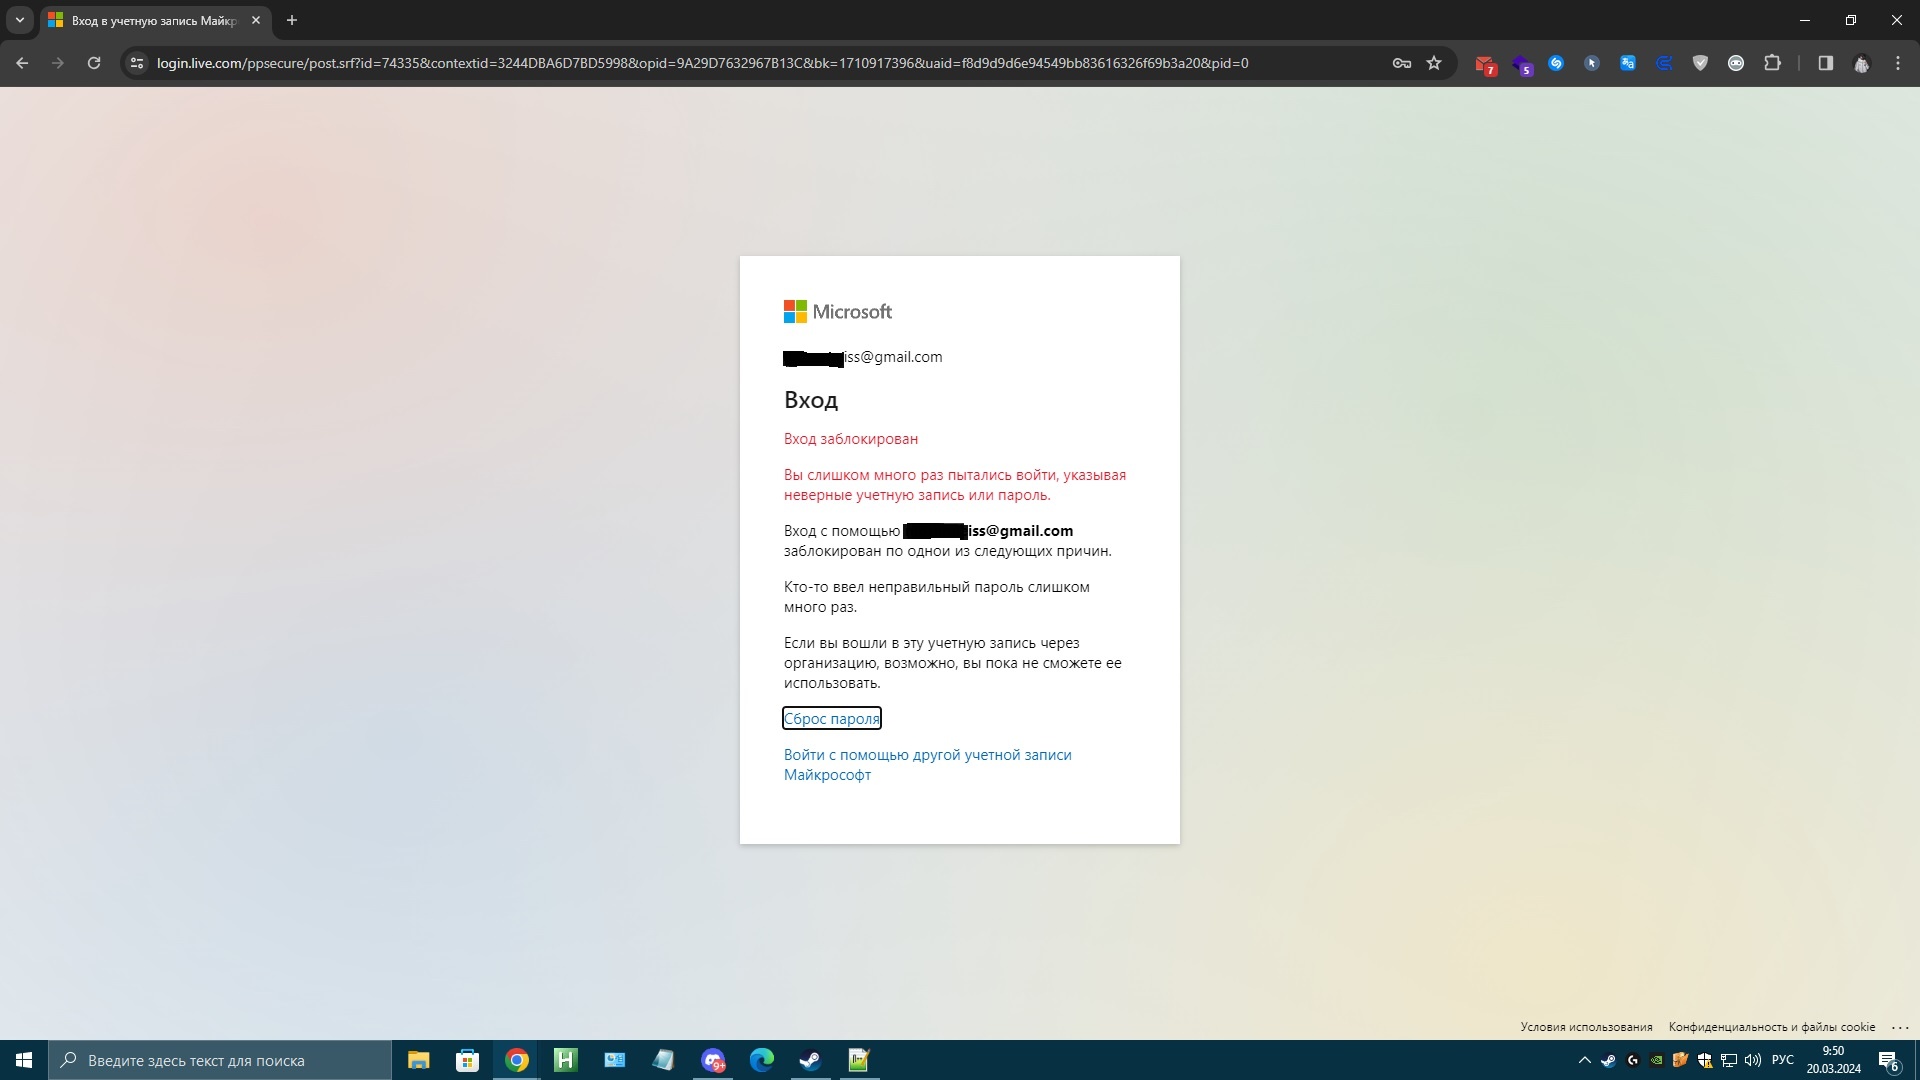Open Discord from taskbar

712,1060
